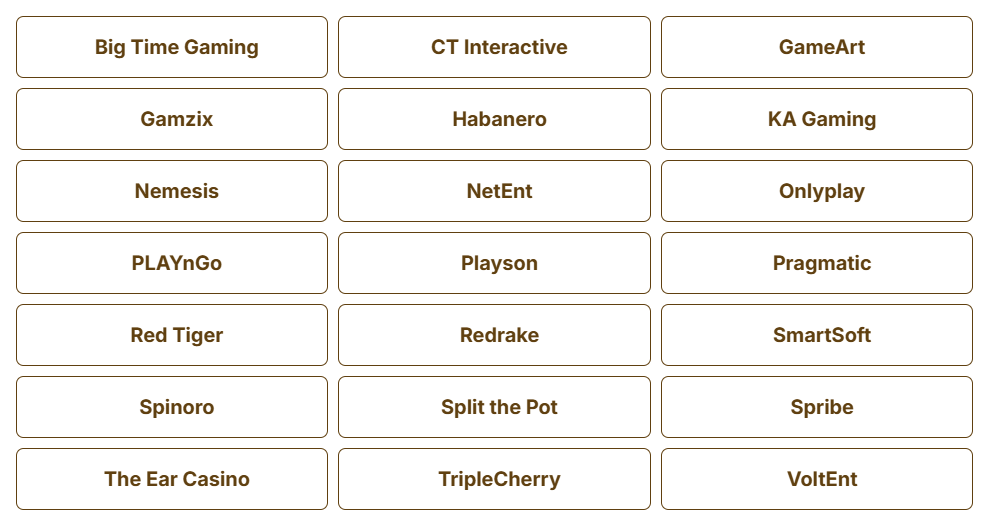Choose the Red Tiger provider
Image resolution: width=988 pixels, height=520 pixels.
172,335
